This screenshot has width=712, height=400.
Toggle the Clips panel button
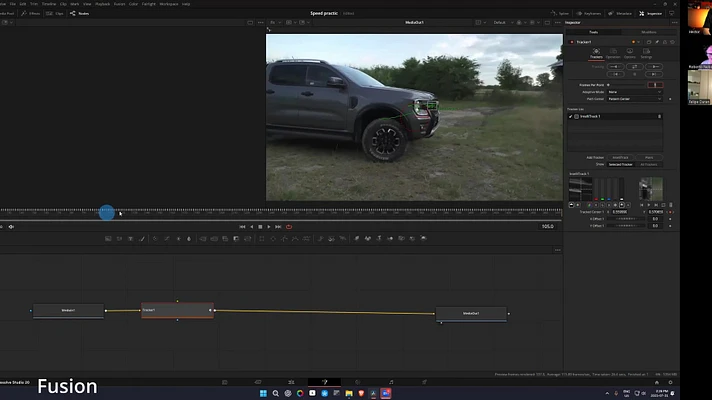55,13
